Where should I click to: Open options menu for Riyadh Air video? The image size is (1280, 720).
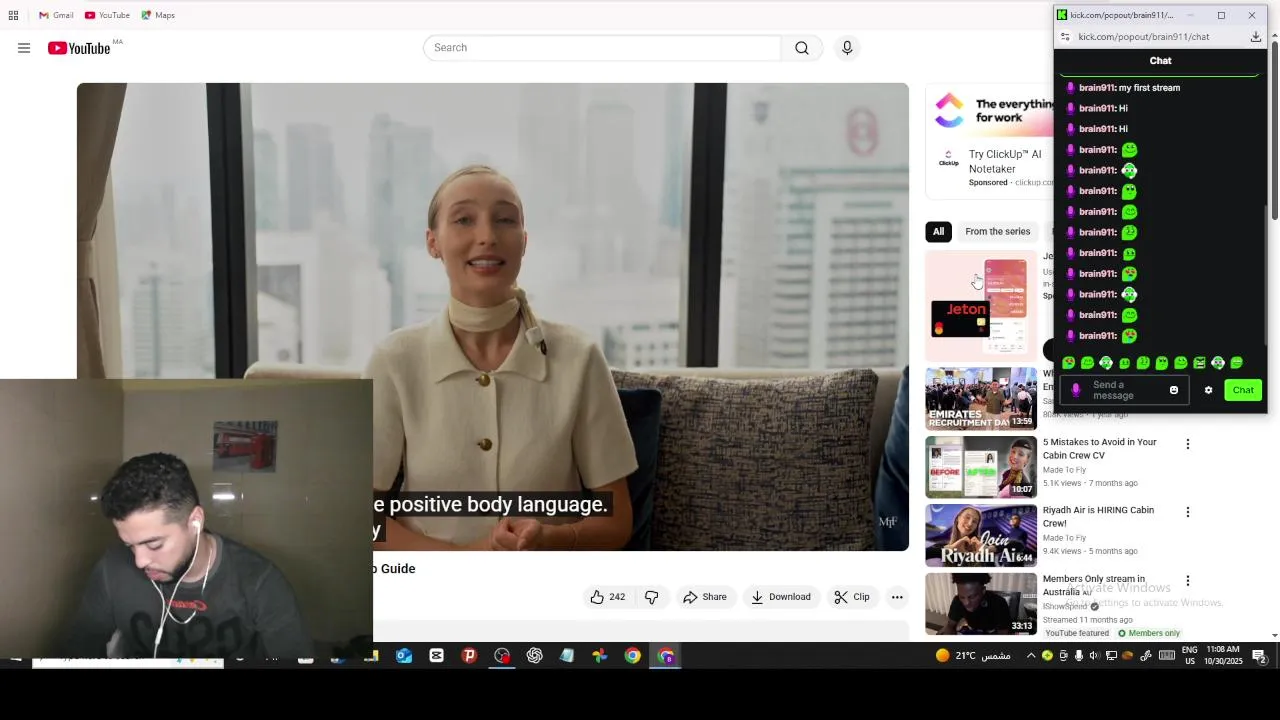pyautogui.click(x=1188, y=512)
